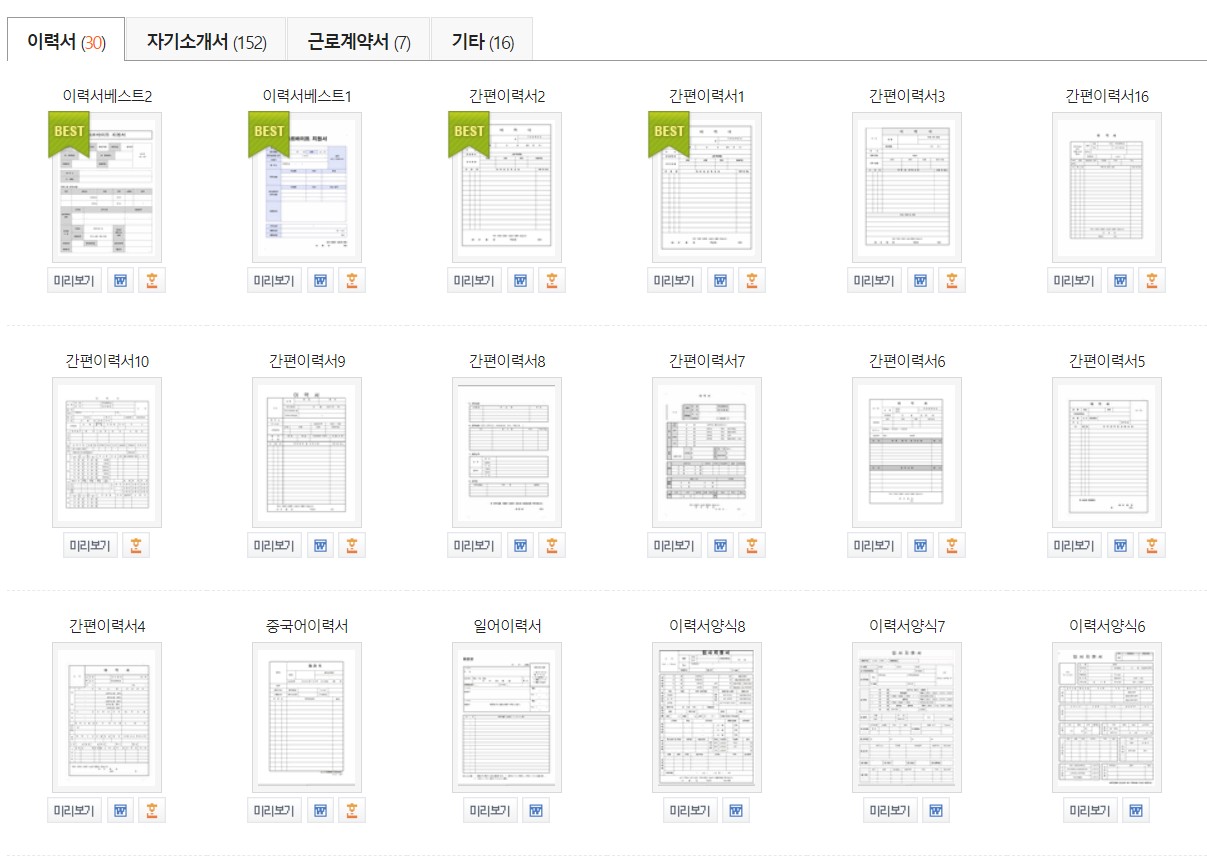Download Word file for 이력서양식8
Image resolution: width=1207 pixels, height=864 pixels.
[x=736, y=810]
